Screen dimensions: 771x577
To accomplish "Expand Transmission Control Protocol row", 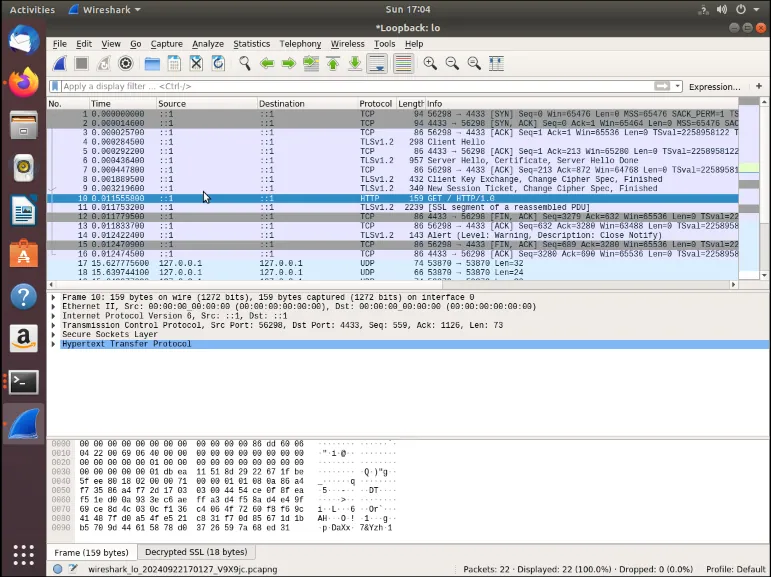I will click(x=53, y=325).
